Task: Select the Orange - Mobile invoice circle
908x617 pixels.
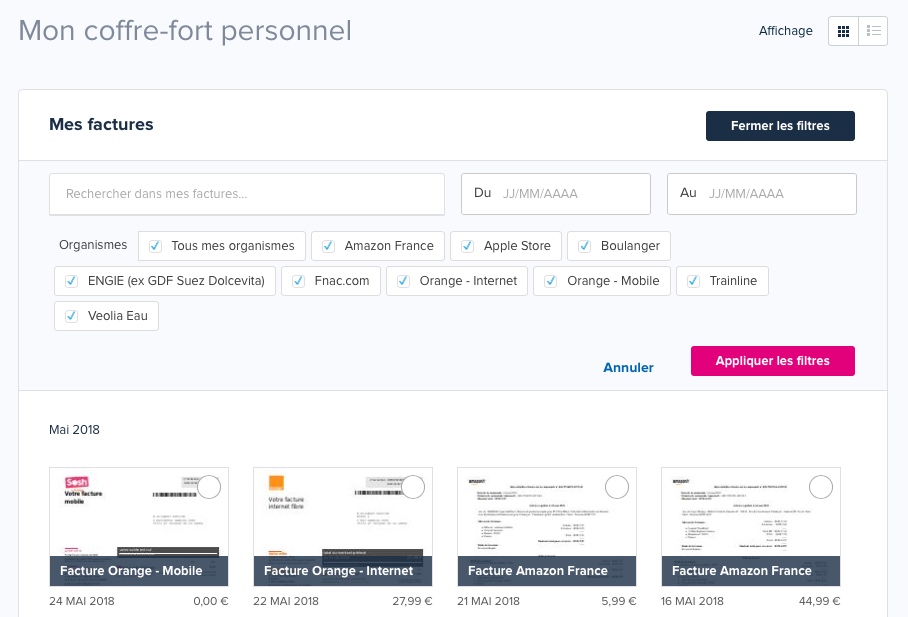Action: [209, 487]
